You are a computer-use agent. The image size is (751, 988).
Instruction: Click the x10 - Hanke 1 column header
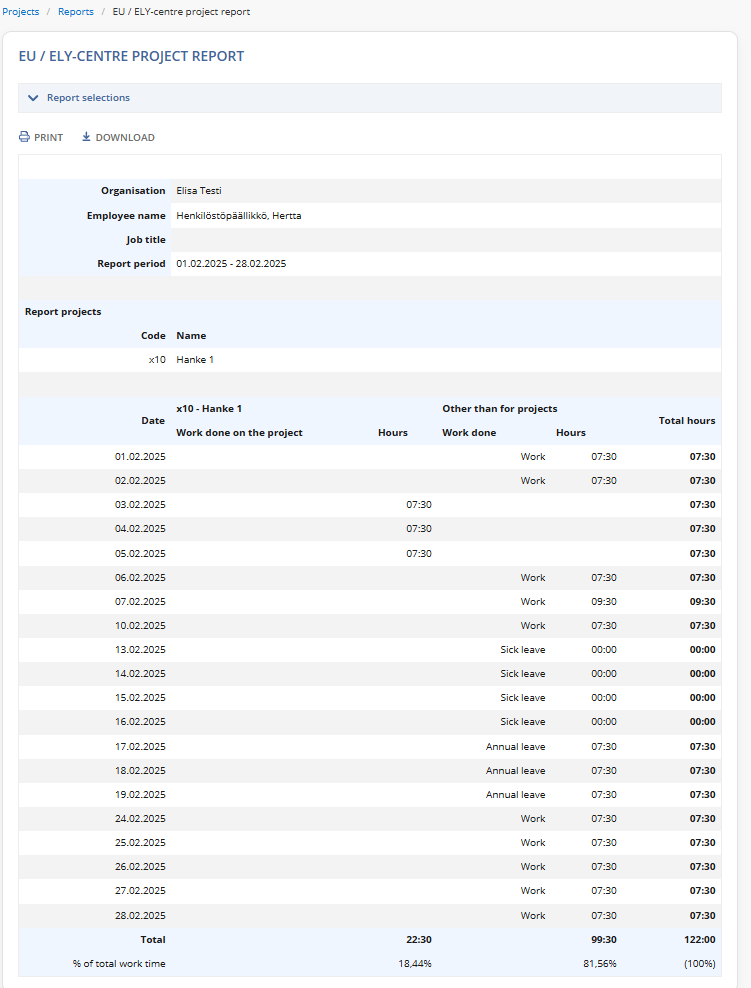(209, 408)
